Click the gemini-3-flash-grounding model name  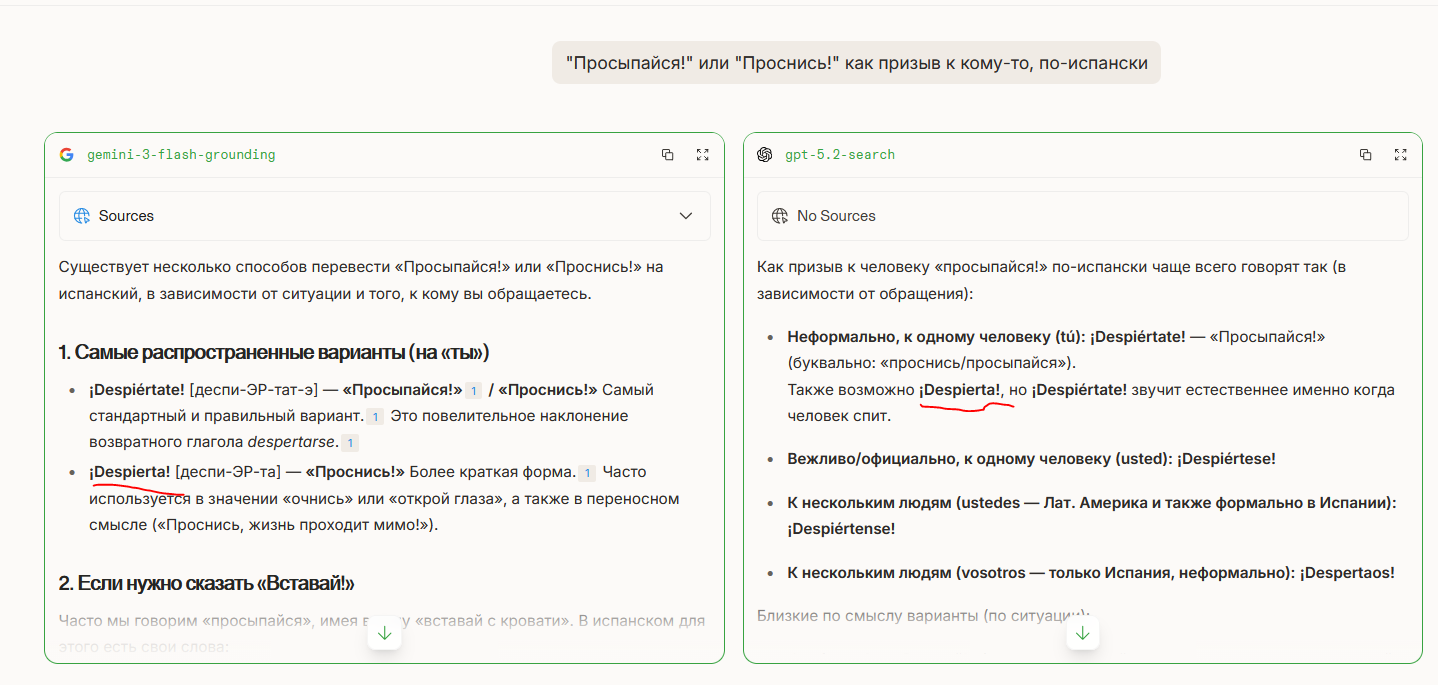[x=181, y=155]
